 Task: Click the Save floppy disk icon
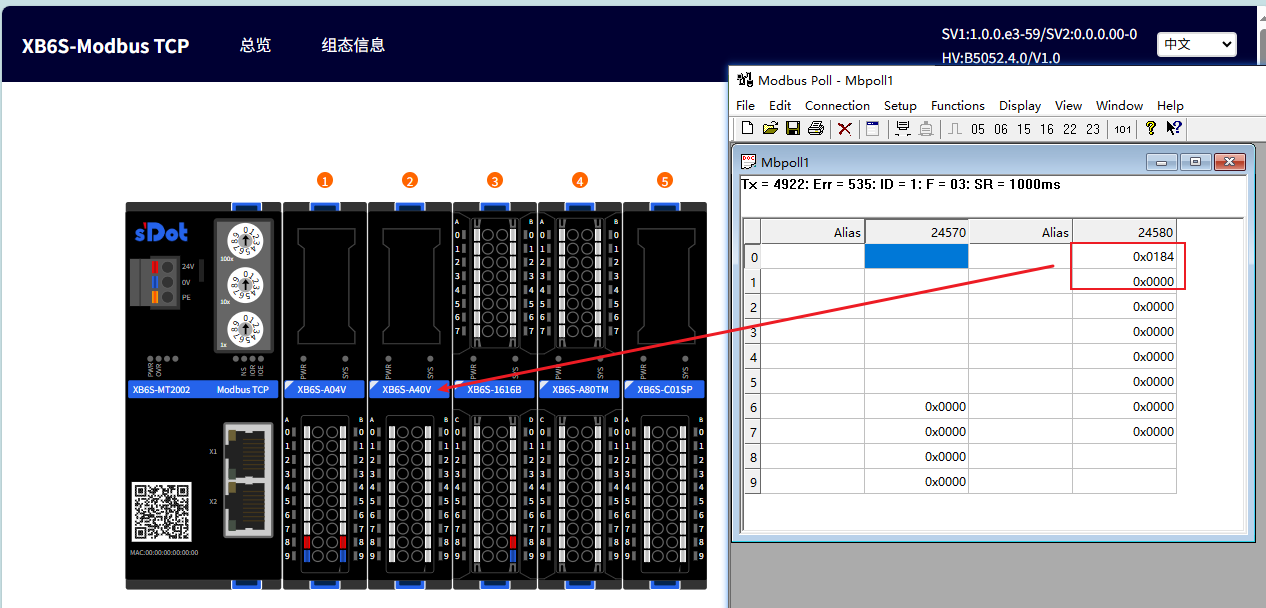(792, 129)
